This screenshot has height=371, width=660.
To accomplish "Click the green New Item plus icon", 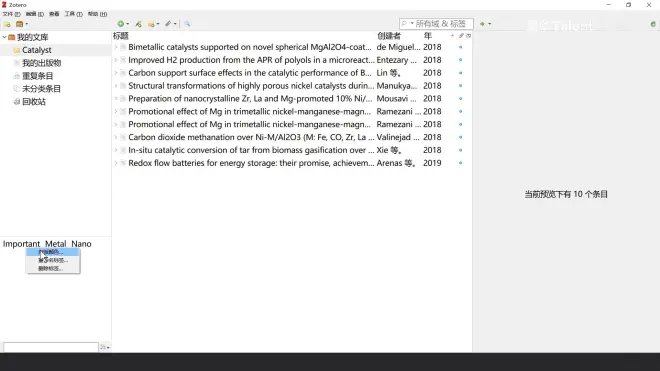I will (121, 24).
